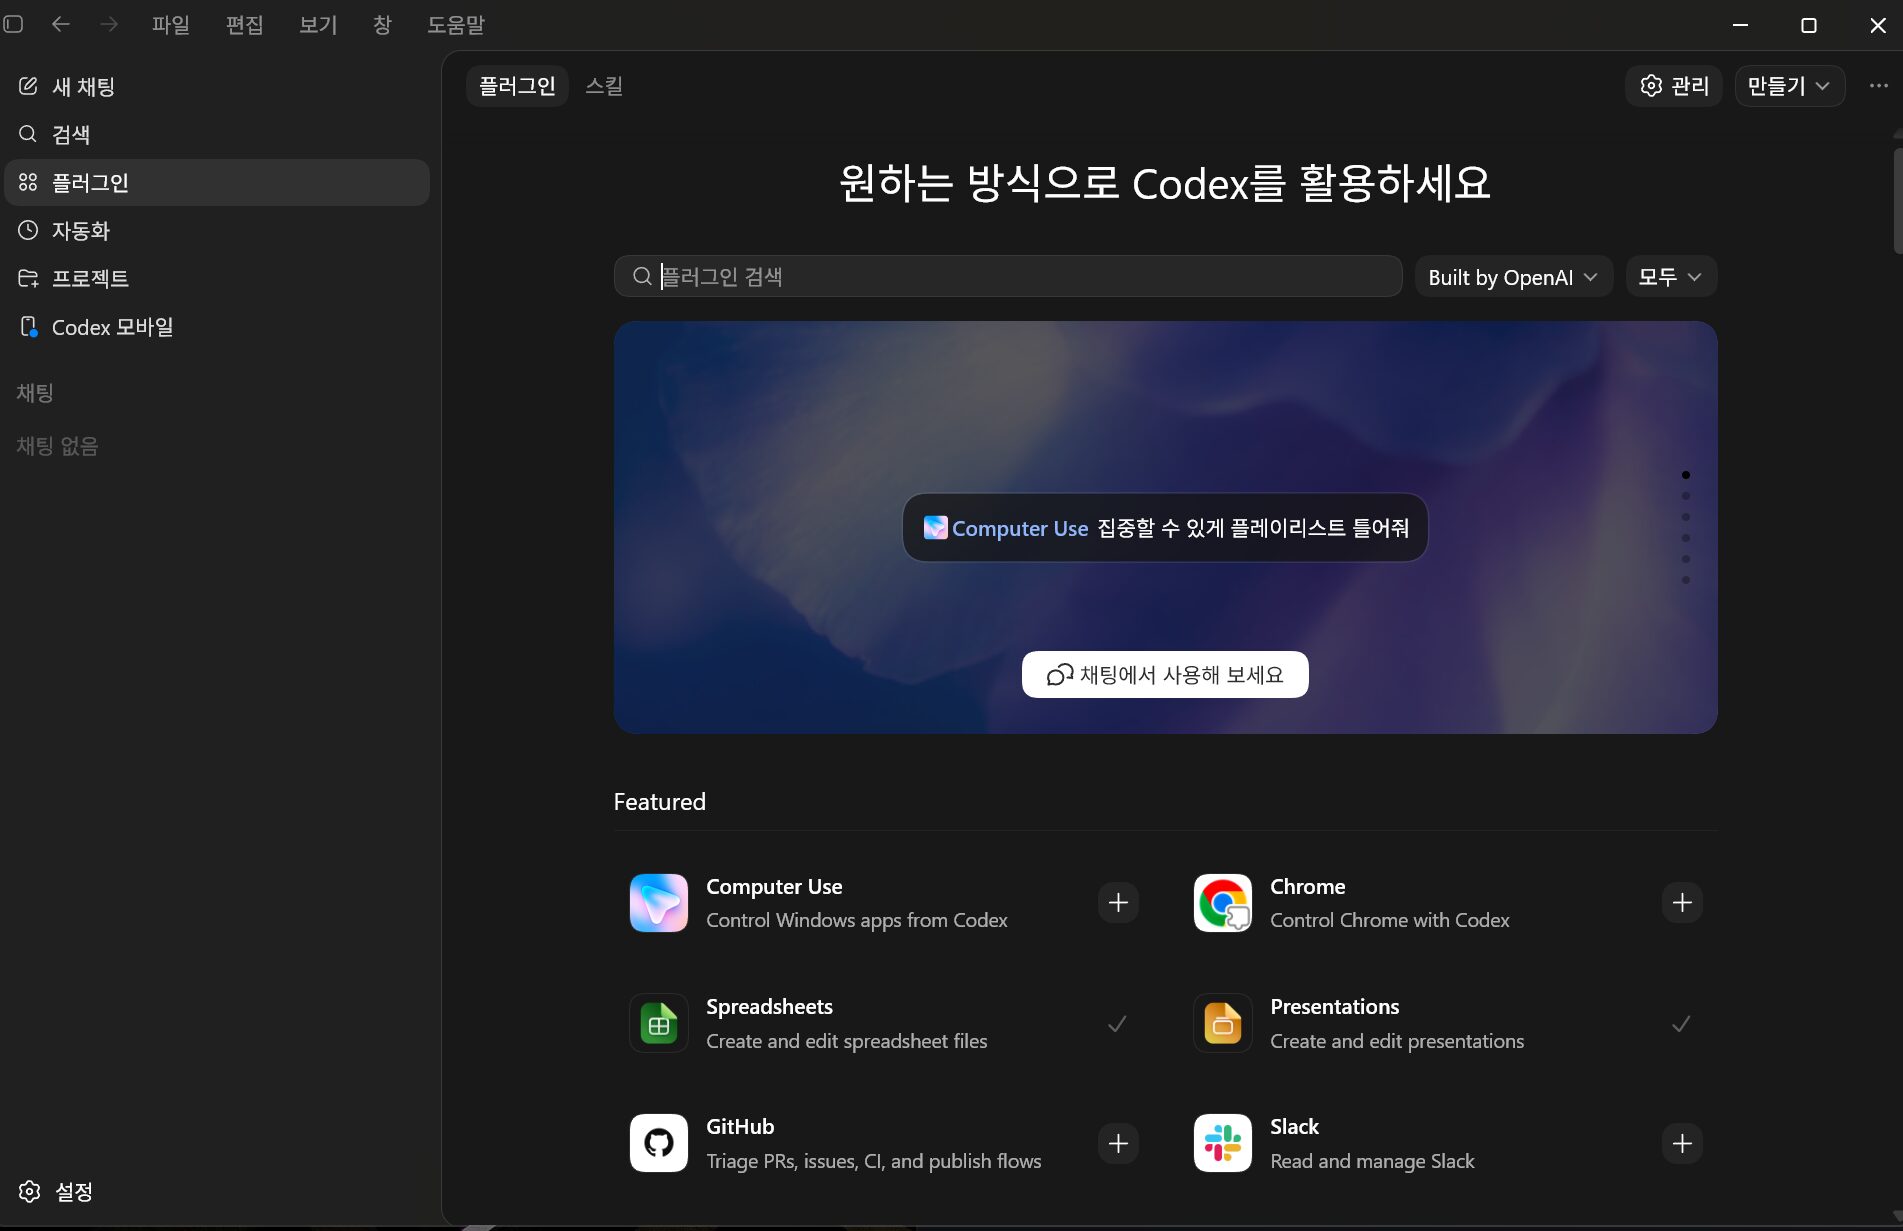Click the Slack plugin icon
The width and height of the screenshot is (1903, 1231).
coord(1223,1143)
